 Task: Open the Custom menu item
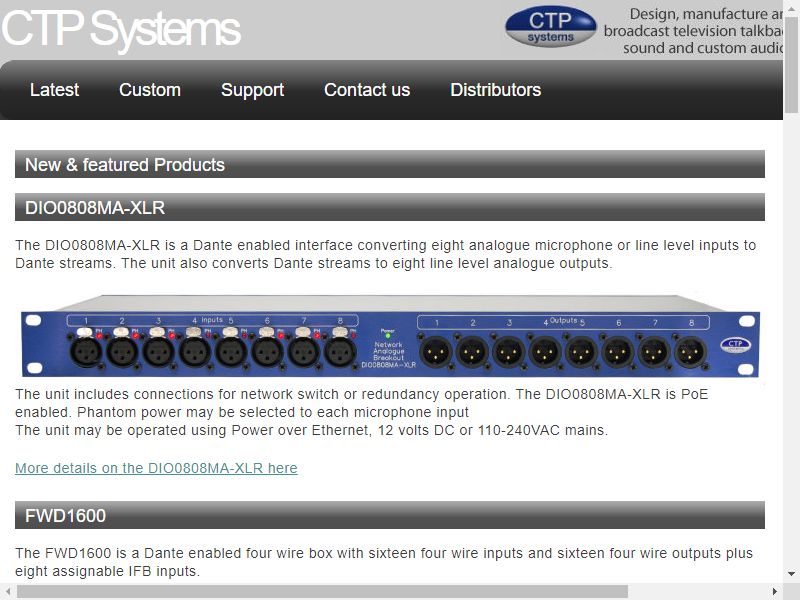tap(150, 90)
